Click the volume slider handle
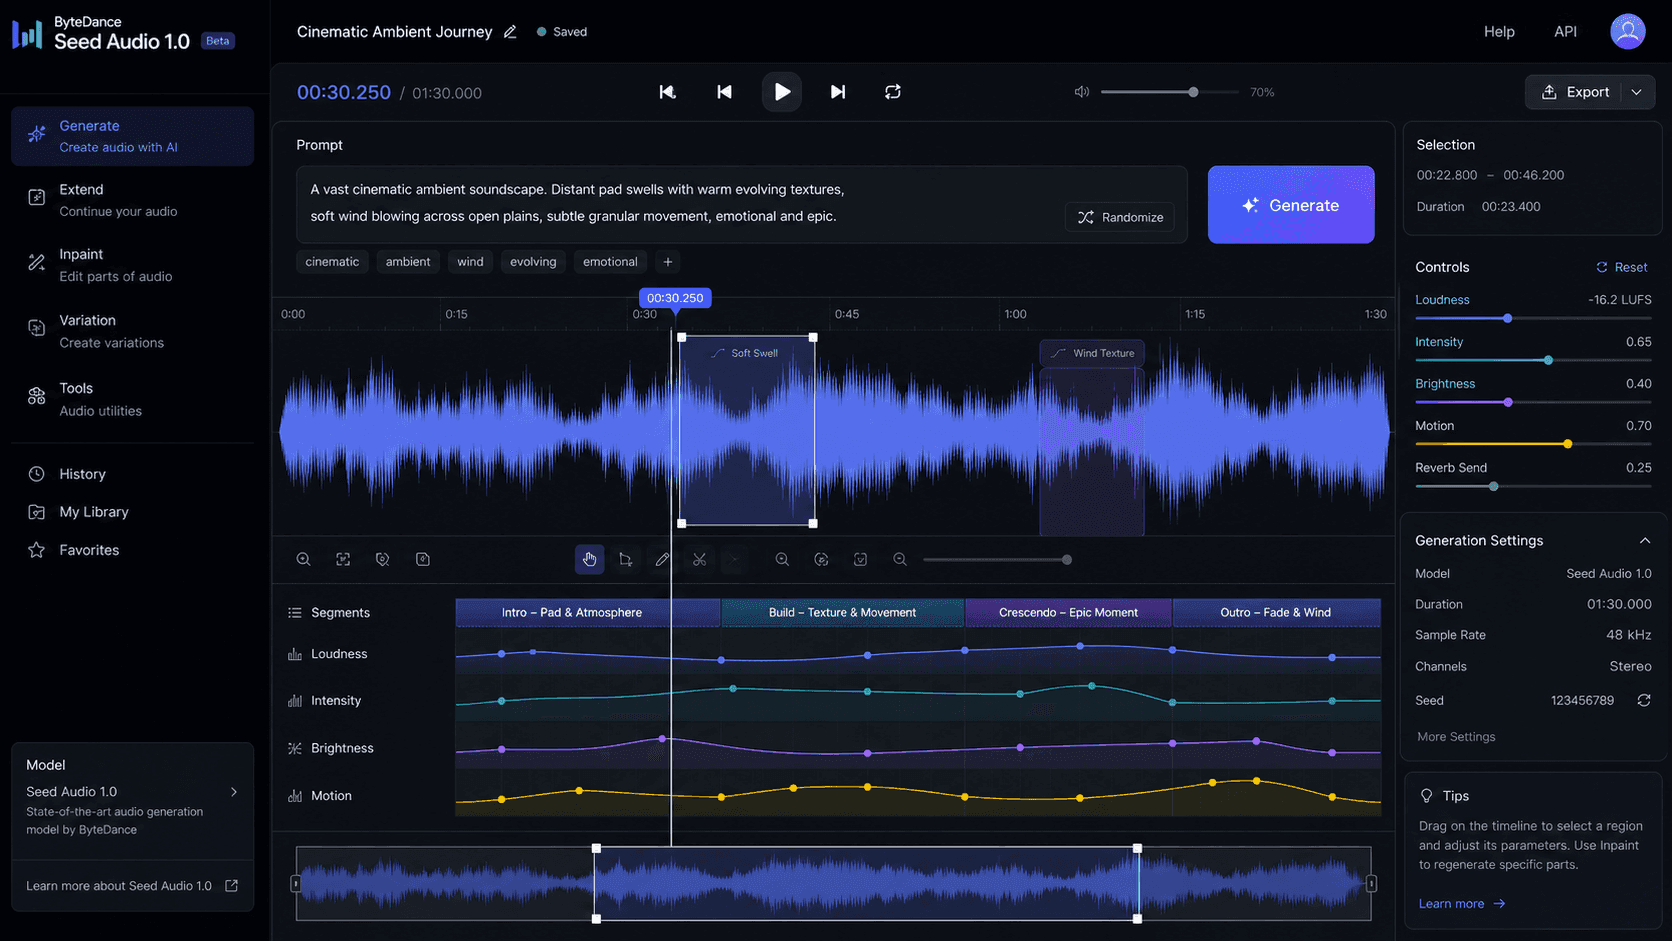The height and width of the screenshot is (941, 1672). 1193,92
